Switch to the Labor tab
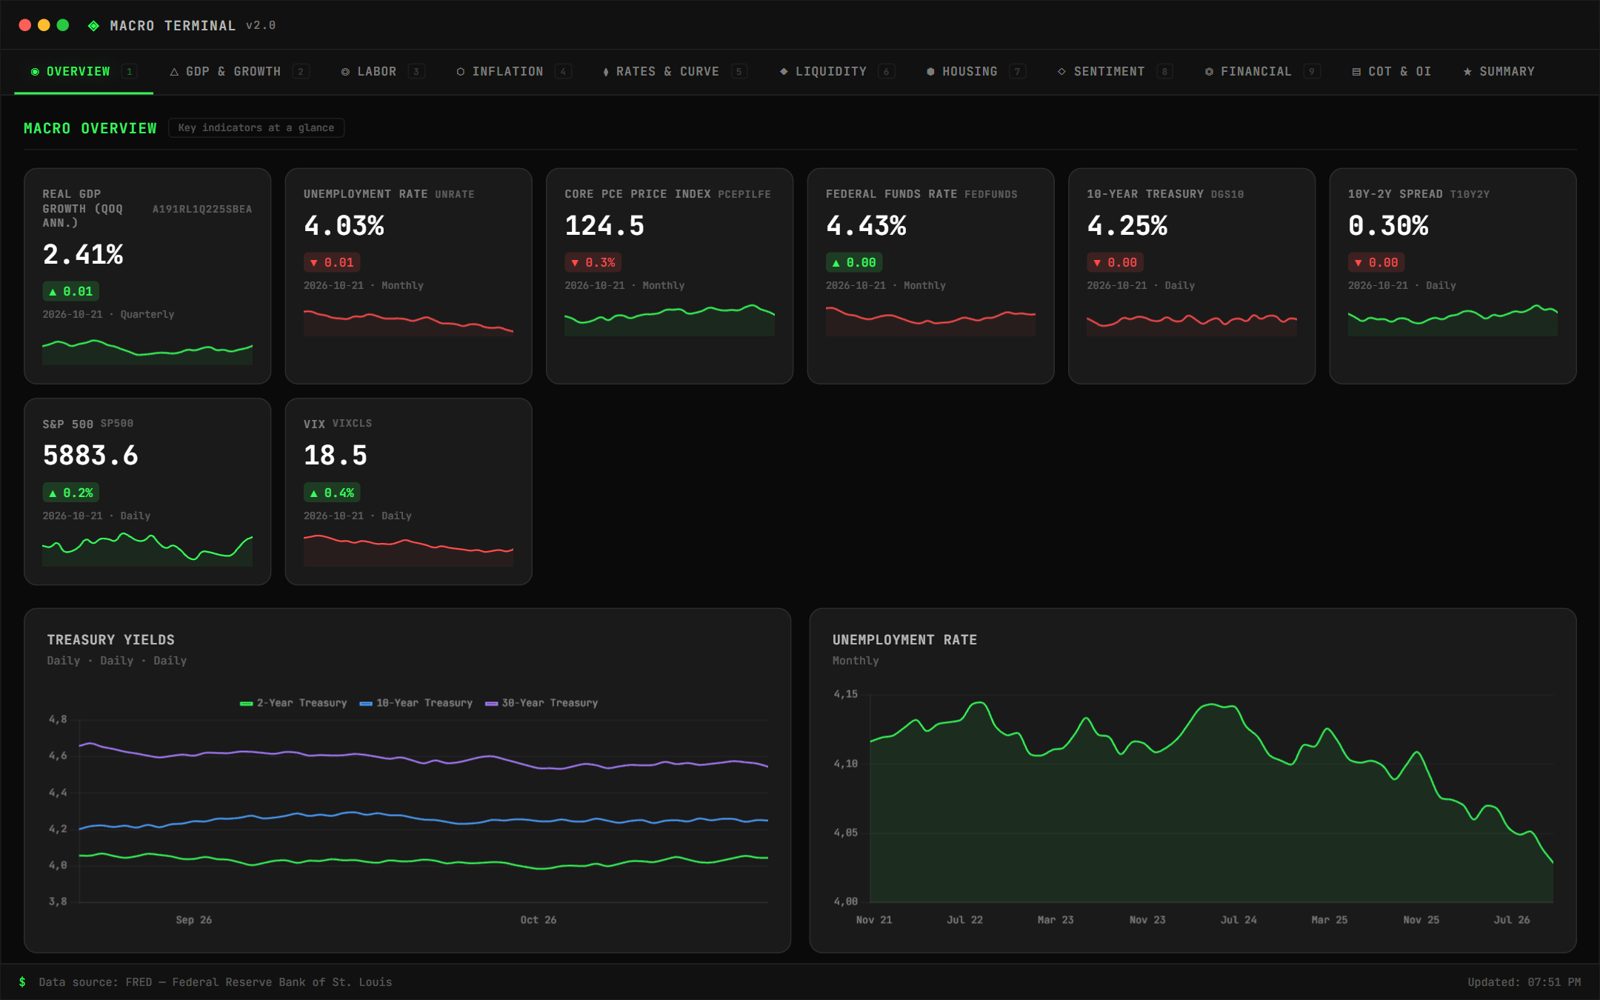The height and width of the screenshot is (1000, 1600). click(382, 72)
